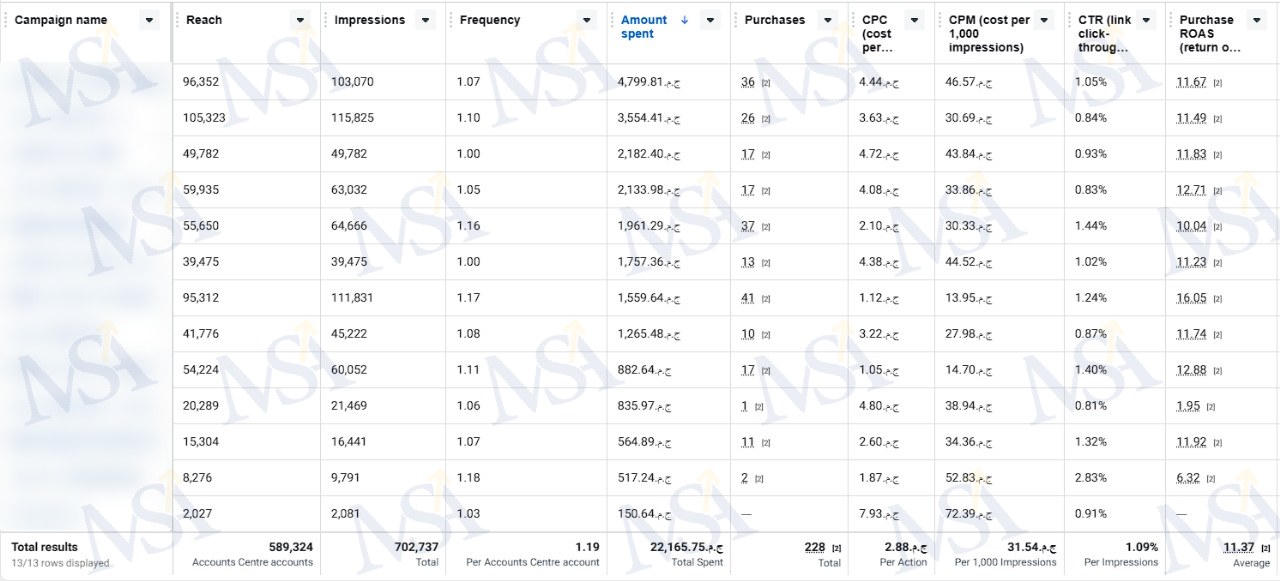
Task: Click the footnote icon beside 41 purchases
Action: [766, 299]
